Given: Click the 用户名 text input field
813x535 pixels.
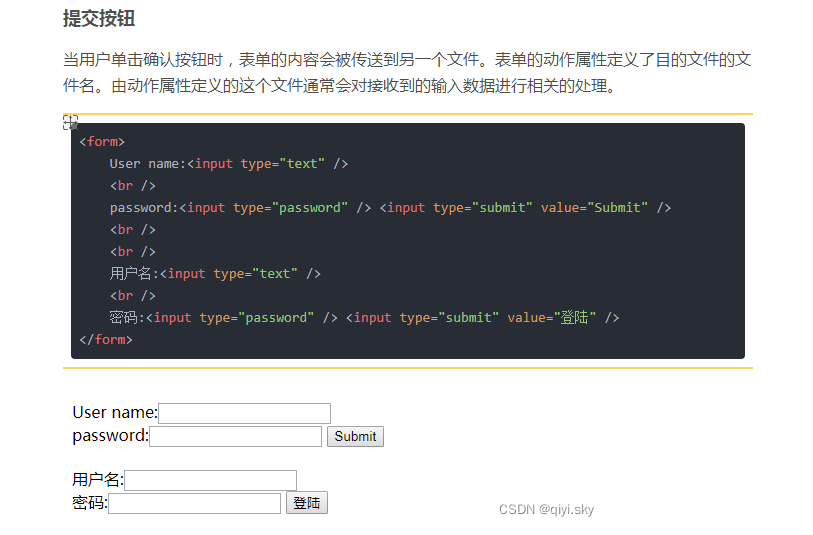Looking at the screenshot, I should coord(211,480).
